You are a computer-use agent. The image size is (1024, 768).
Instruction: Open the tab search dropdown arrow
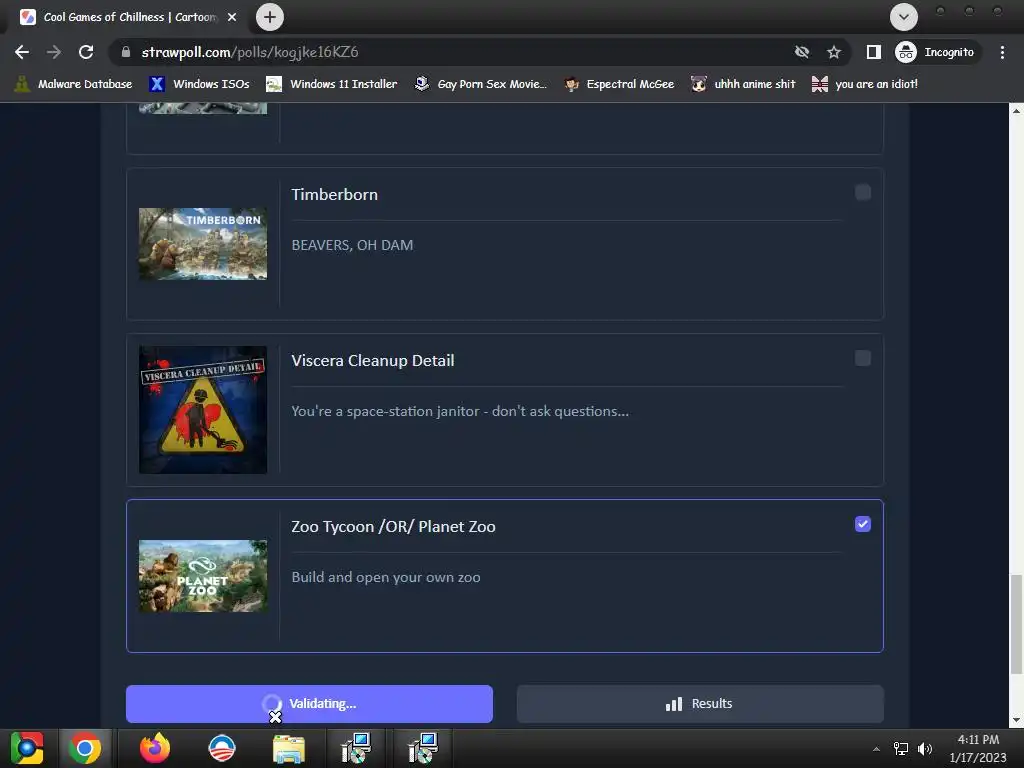pos(904,17)
